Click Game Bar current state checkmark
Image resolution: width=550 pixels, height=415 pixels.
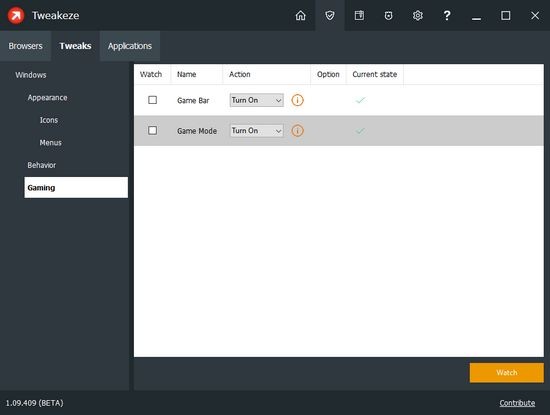360,100
